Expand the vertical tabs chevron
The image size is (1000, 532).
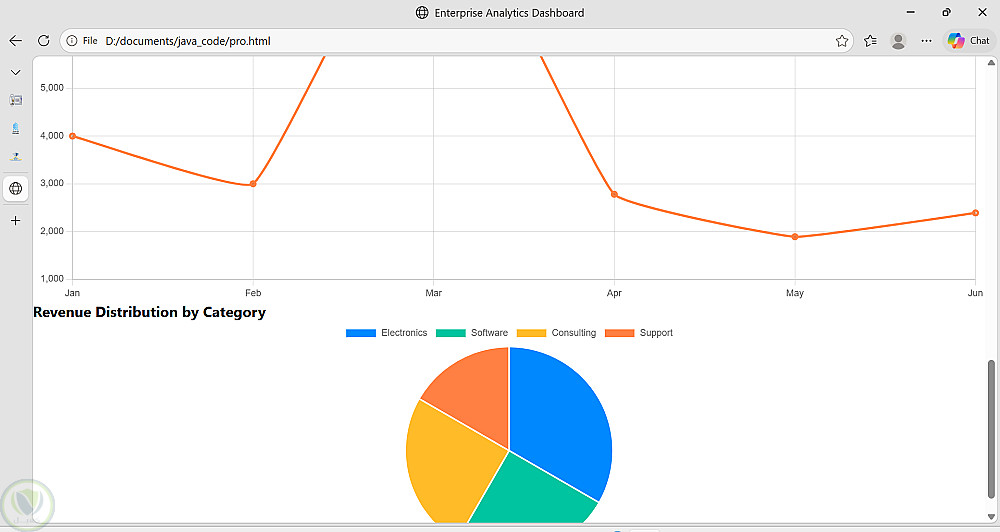[16, 73]
